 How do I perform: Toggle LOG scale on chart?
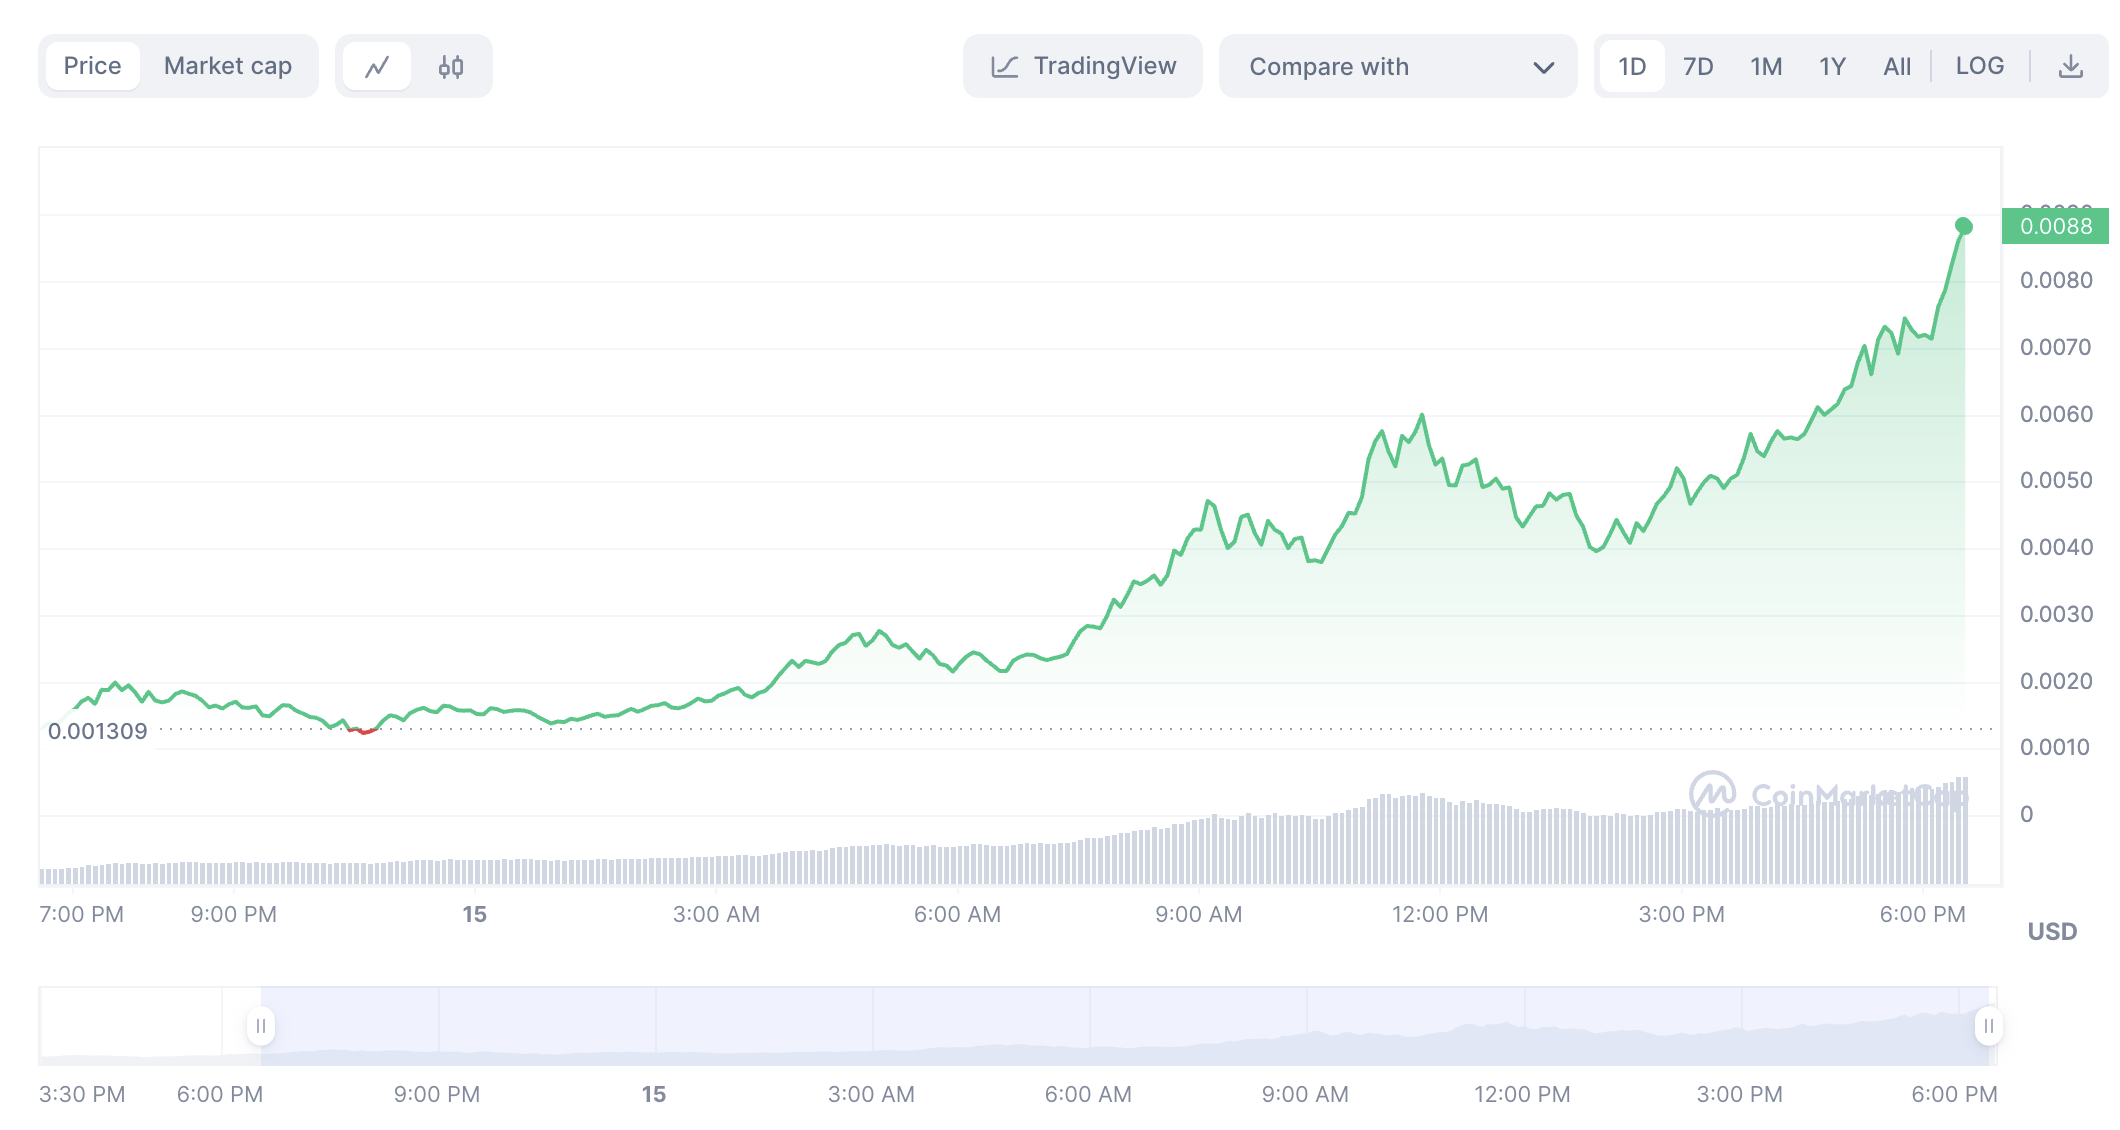(x=1979, y=67)
